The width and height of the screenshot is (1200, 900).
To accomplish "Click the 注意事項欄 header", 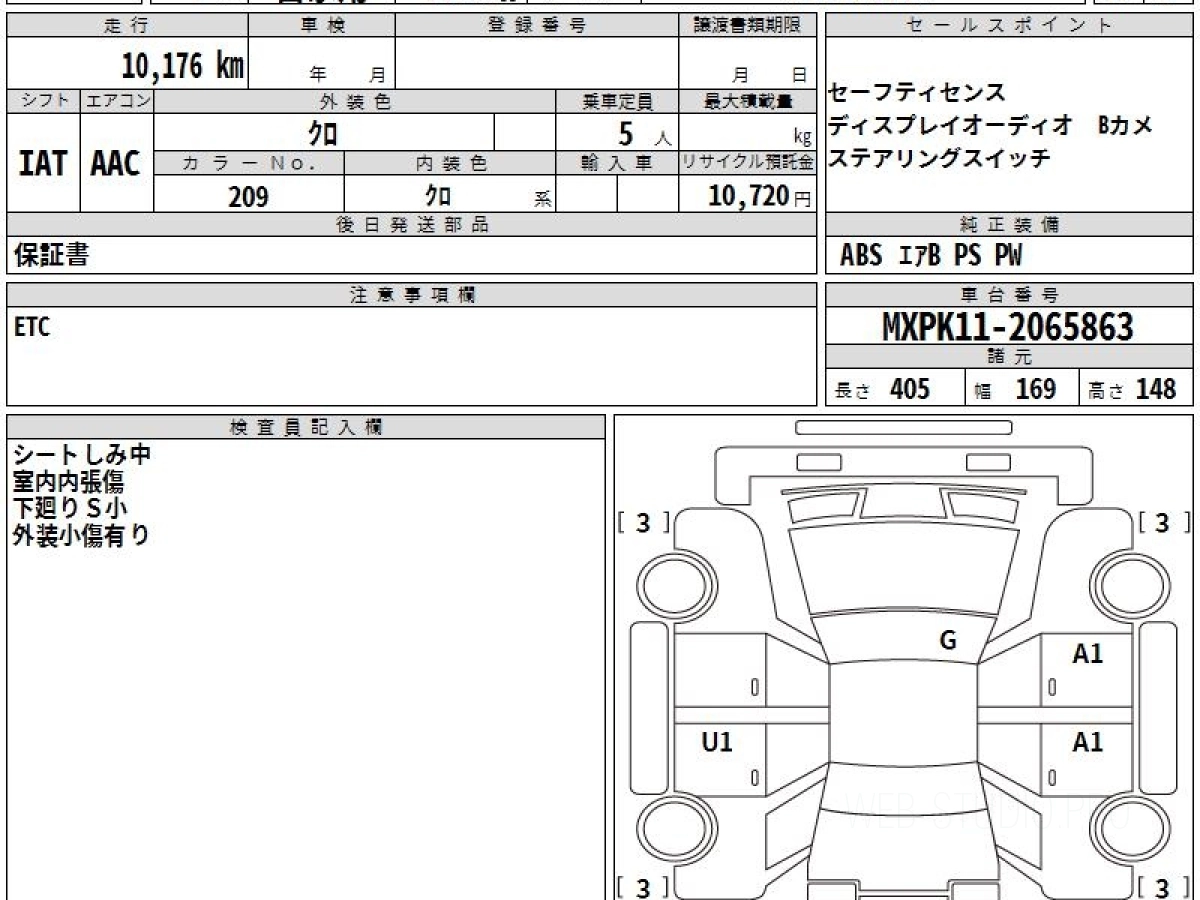I will [412, 295].
